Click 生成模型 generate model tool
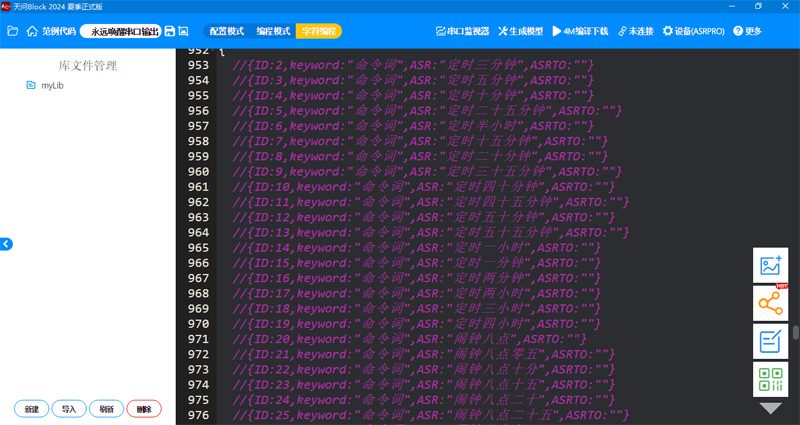This screenshot has height=425, width=800. click(x=520, y=31)
